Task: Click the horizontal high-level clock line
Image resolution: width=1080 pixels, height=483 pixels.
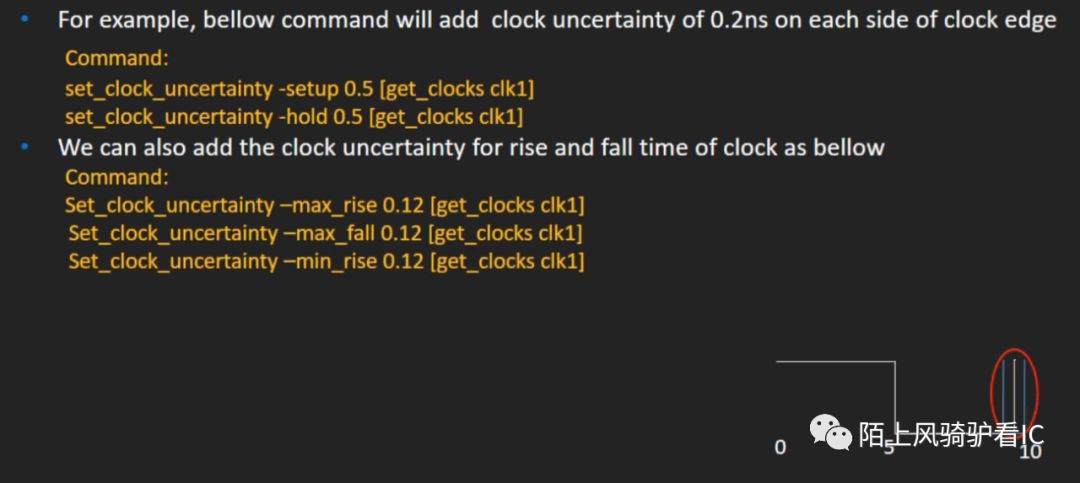Action: click(834, 362)
